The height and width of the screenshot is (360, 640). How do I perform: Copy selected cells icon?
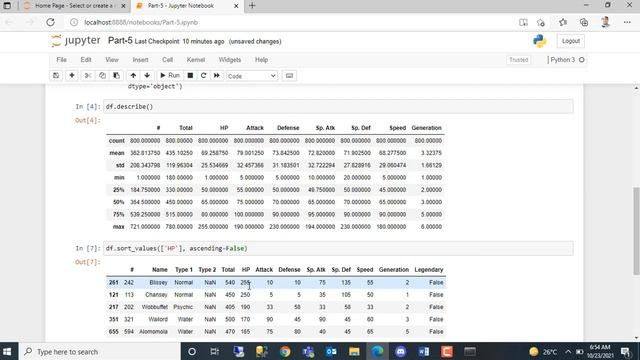pos(102,76)
